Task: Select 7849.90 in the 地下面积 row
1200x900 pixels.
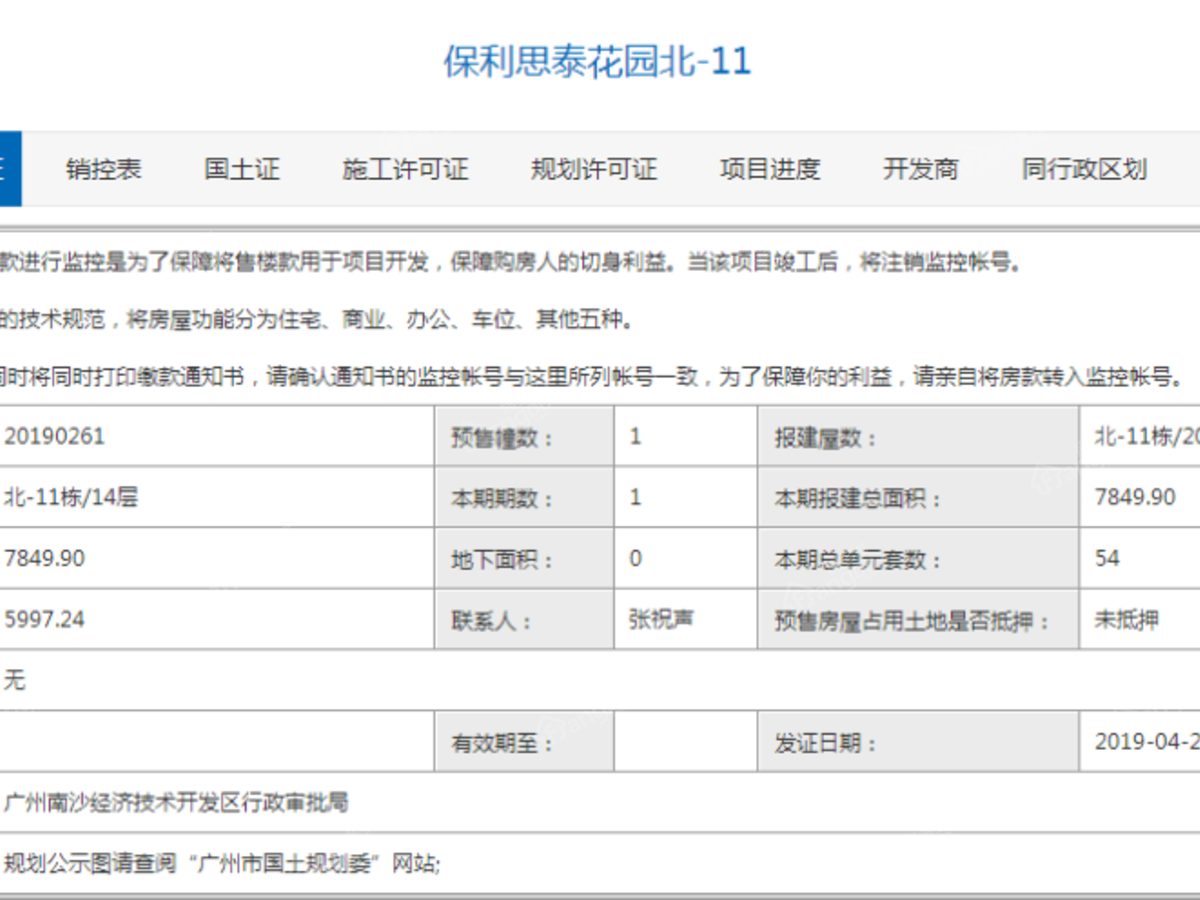Action: tap(45, 558)
